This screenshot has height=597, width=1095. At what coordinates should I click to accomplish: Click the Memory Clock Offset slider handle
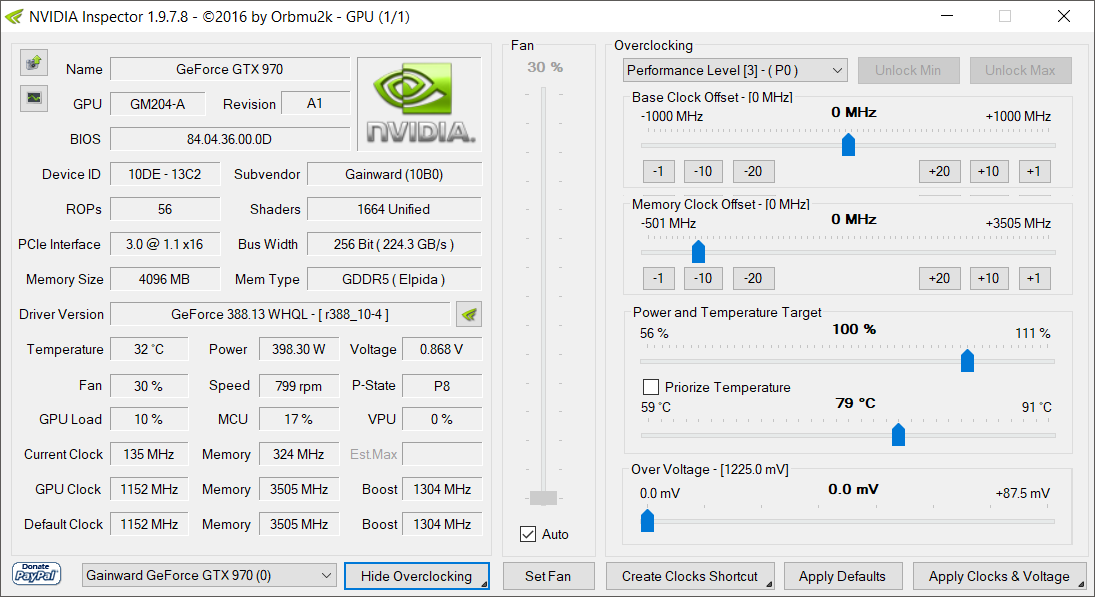(698, 251)
